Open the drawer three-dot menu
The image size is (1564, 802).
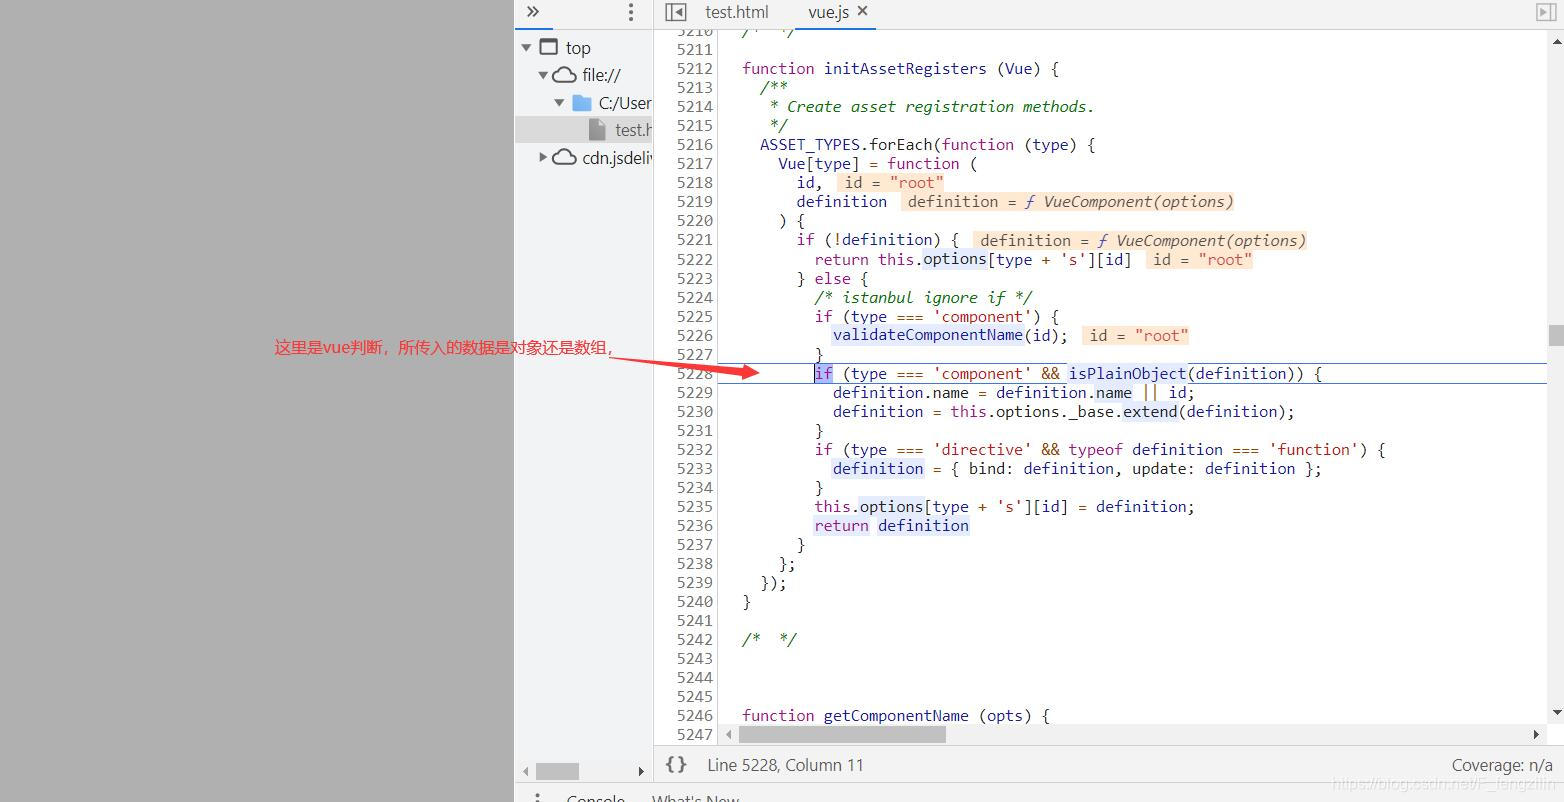coord(538,798)
